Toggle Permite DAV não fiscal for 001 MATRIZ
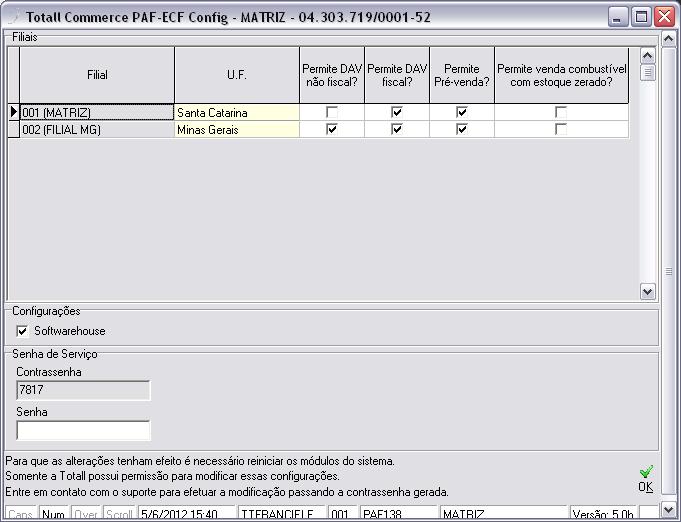Image resolution: width=681 pixels, height=522 pixels. click(x=332, y=112)
